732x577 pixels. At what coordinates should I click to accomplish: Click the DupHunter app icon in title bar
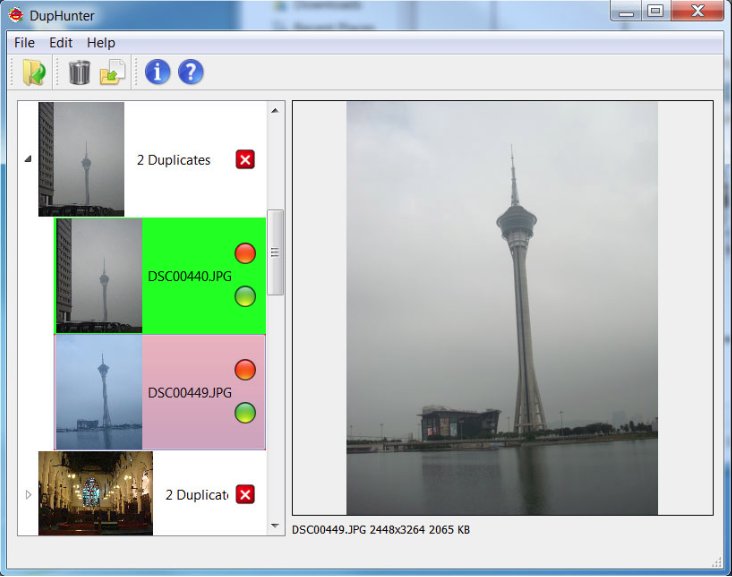click(15, 15)
